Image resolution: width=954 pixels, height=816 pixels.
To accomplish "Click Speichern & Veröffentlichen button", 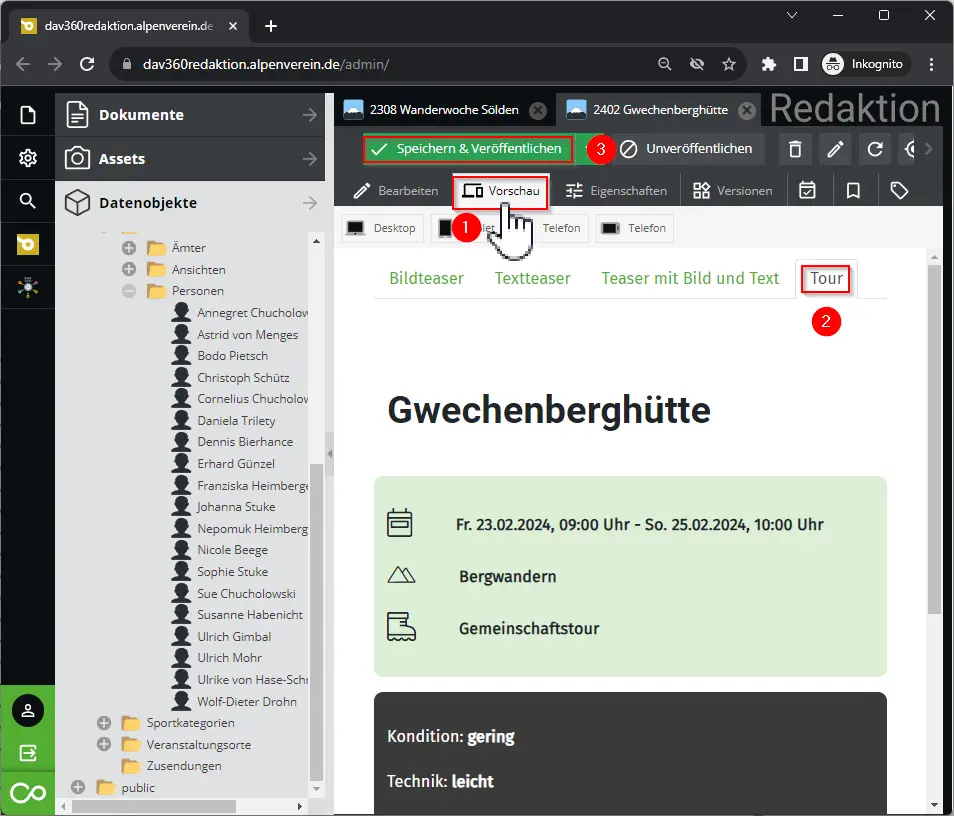I will pyautogui.click(x=468, y=149).
